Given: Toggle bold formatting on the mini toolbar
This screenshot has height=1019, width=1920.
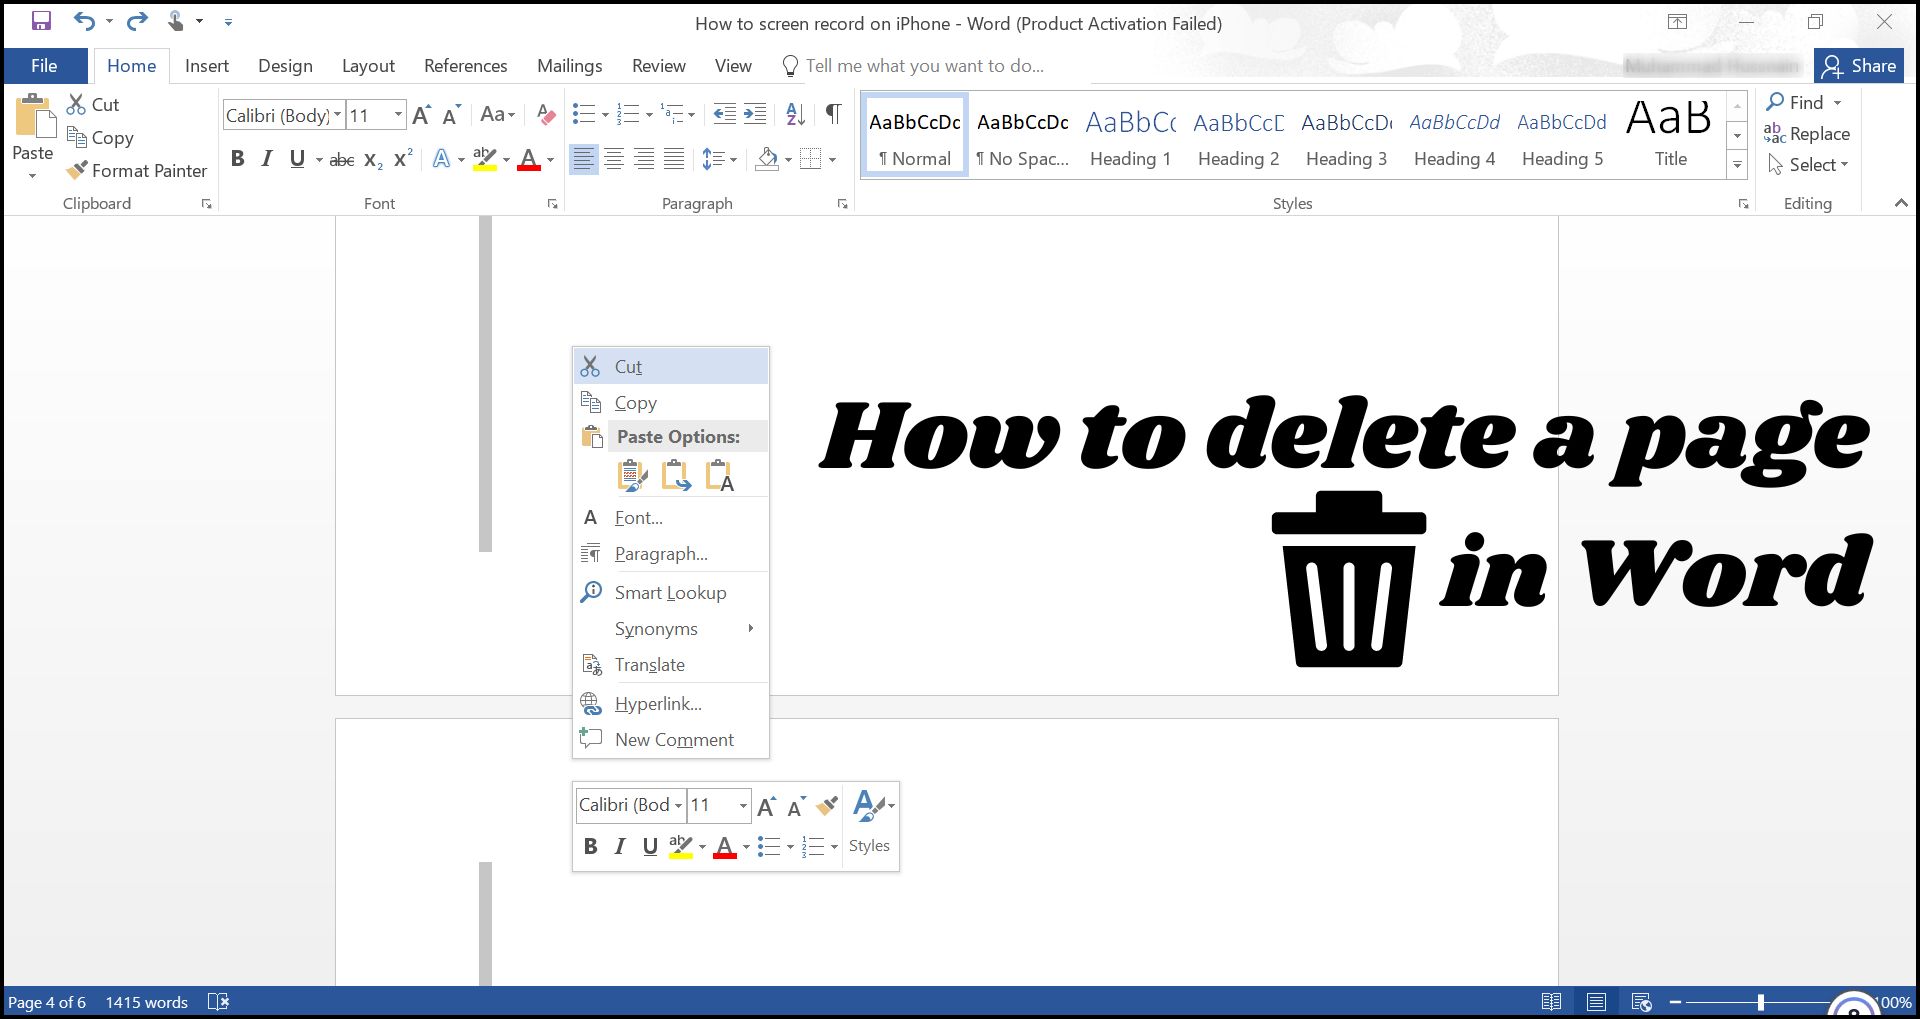Looking at the screenshot, I should pyautogui.click(x=589, y=845).
